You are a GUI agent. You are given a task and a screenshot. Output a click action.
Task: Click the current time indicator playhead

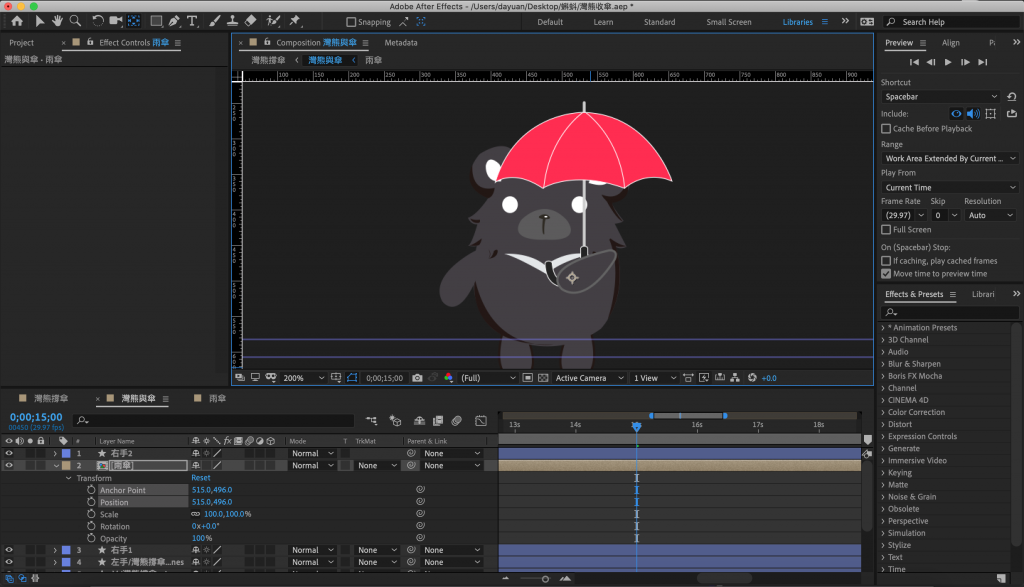pos(637,426)
